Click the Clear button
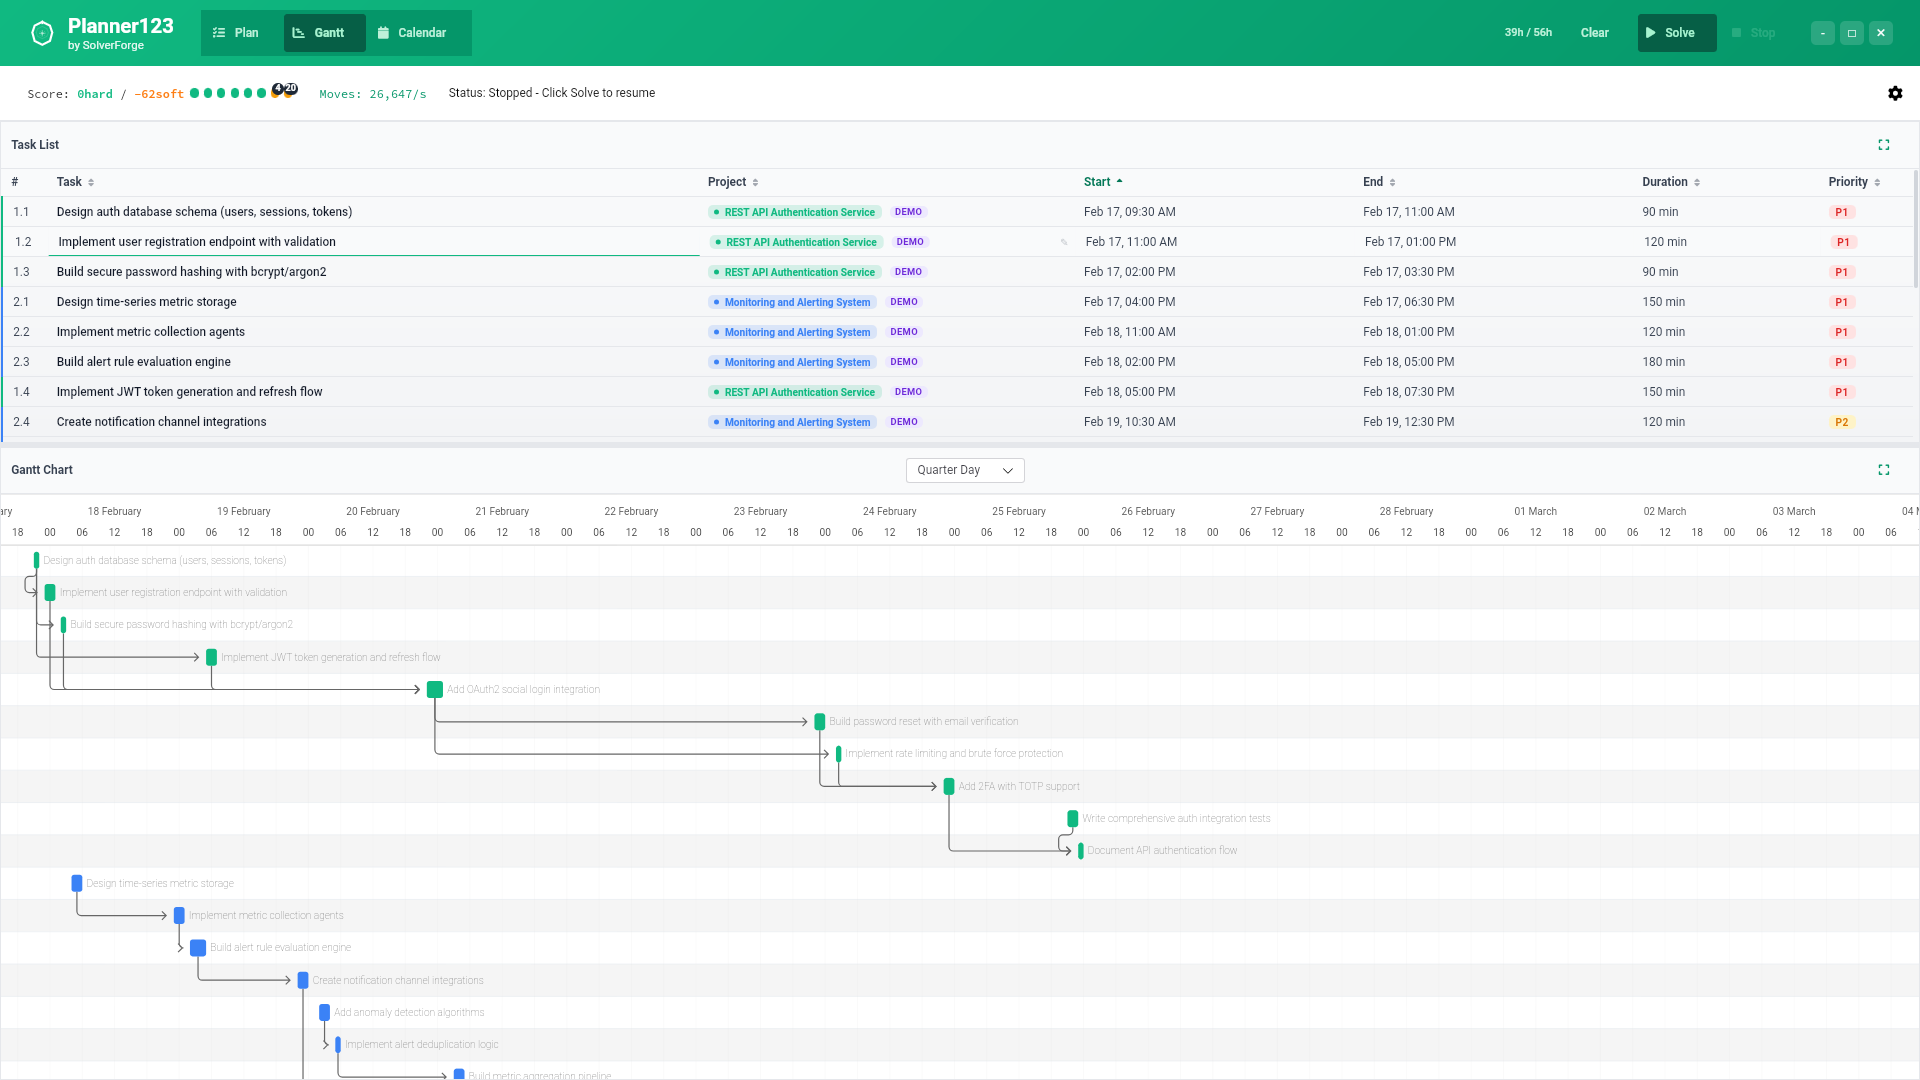Image resolution: width=1920 pixels, height=1080 pixels. click(1594, 33)
